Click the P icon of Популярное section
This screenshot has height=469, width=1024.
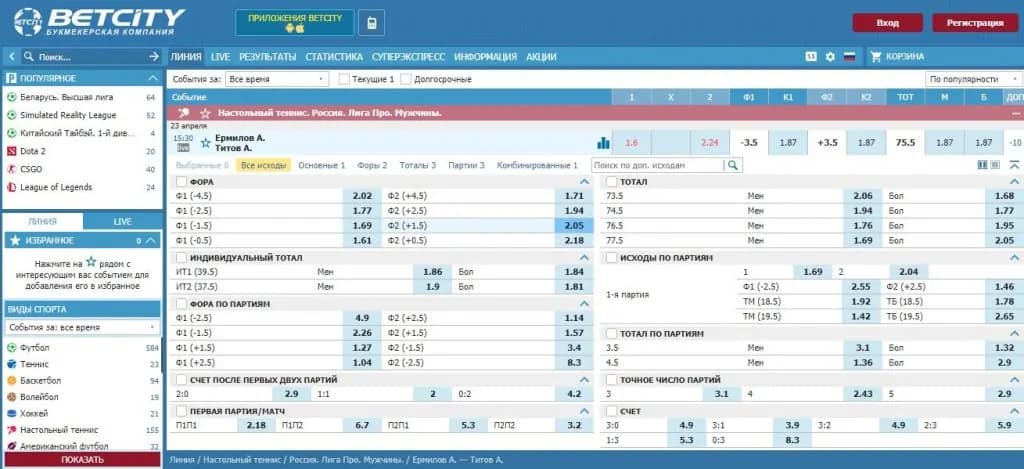11,78
